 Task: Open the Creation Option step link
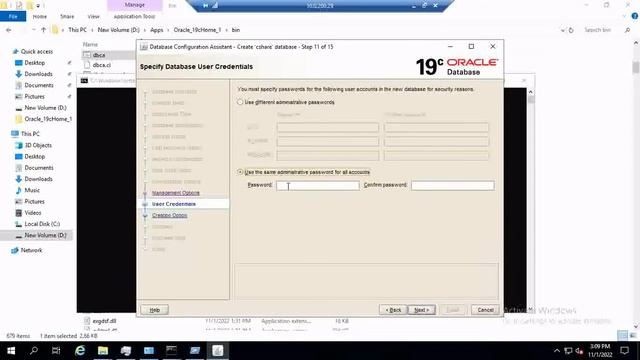169,215
